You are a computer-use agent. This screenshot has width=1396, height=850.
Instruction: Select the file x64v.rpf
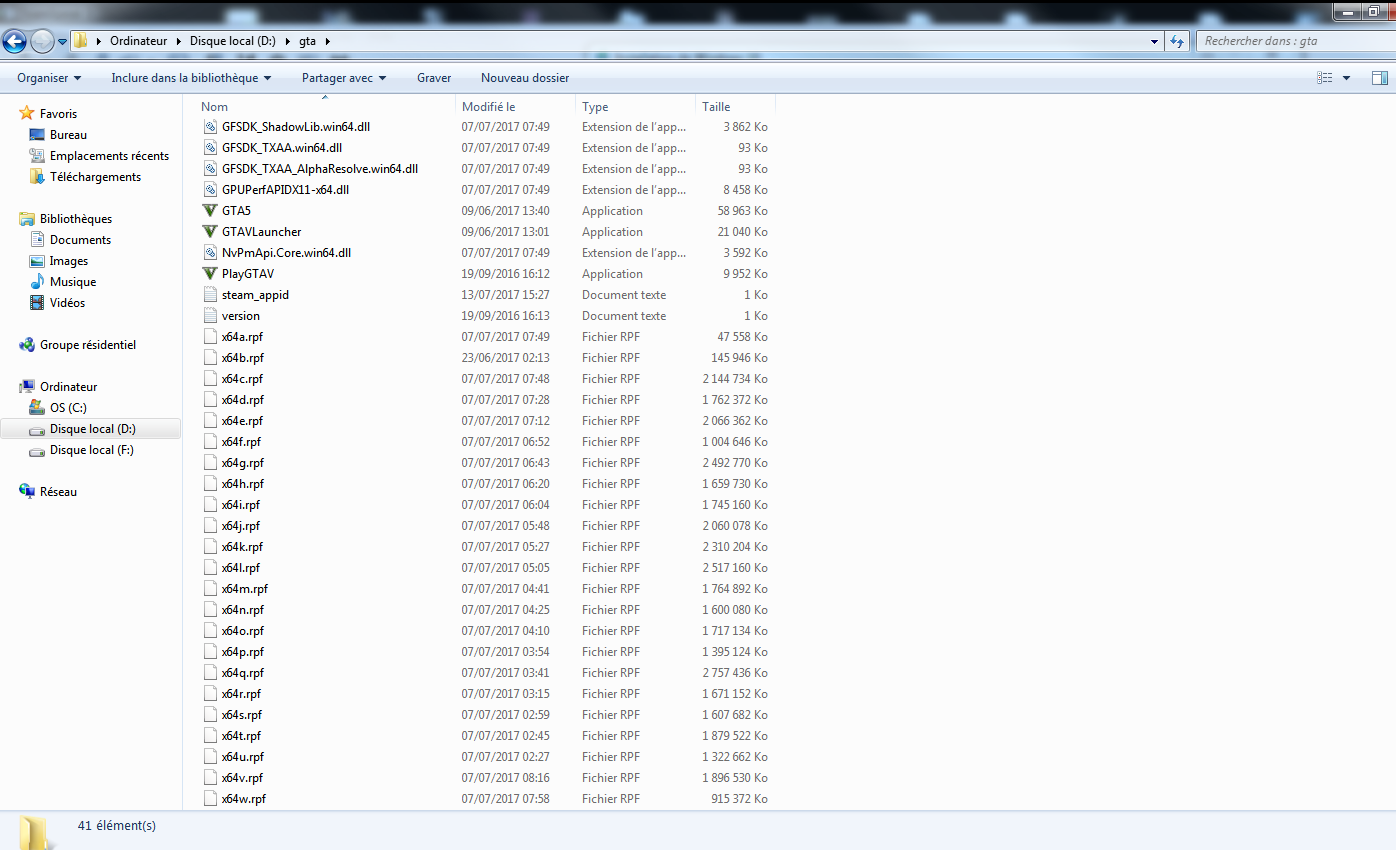pyautogui.click(x=242, y=778)
